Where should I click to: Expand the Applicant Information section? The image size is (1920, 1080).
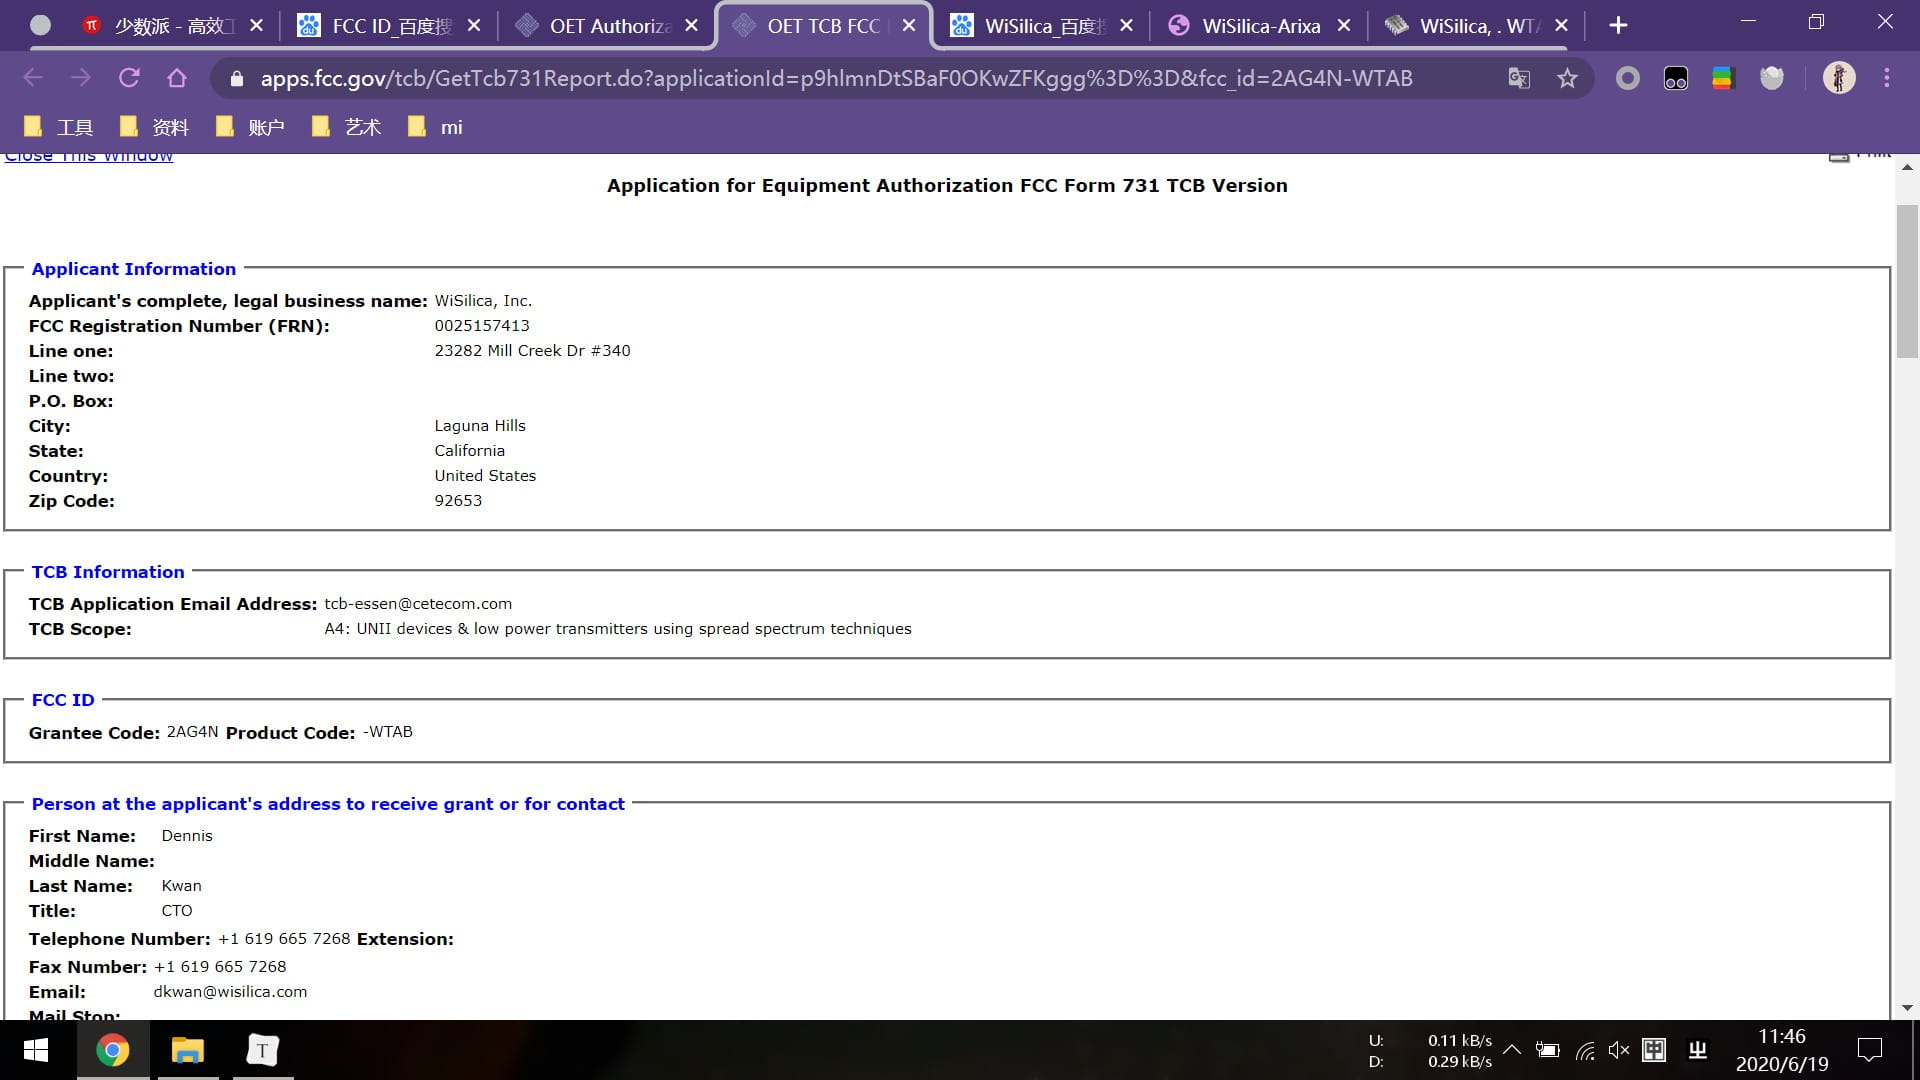coord(132,269)
